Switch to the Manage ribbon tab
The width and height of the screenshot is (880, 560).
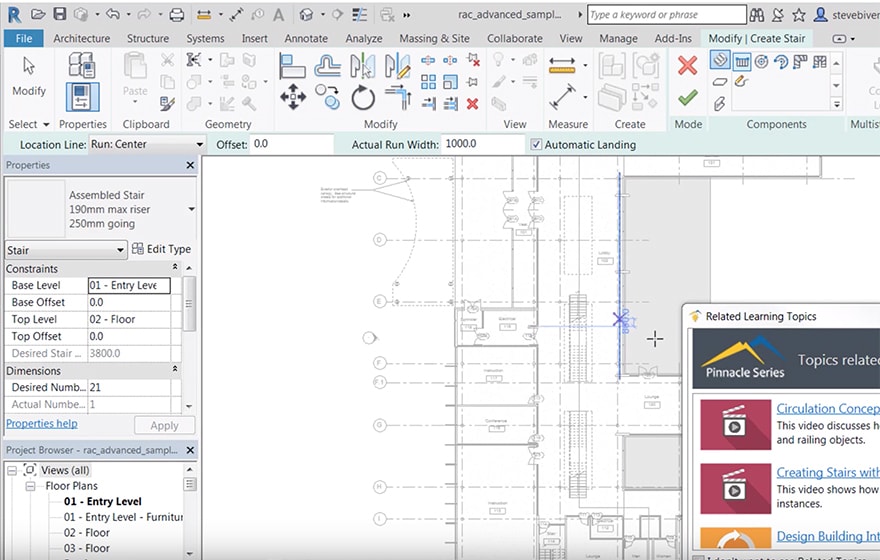[618, 38]
